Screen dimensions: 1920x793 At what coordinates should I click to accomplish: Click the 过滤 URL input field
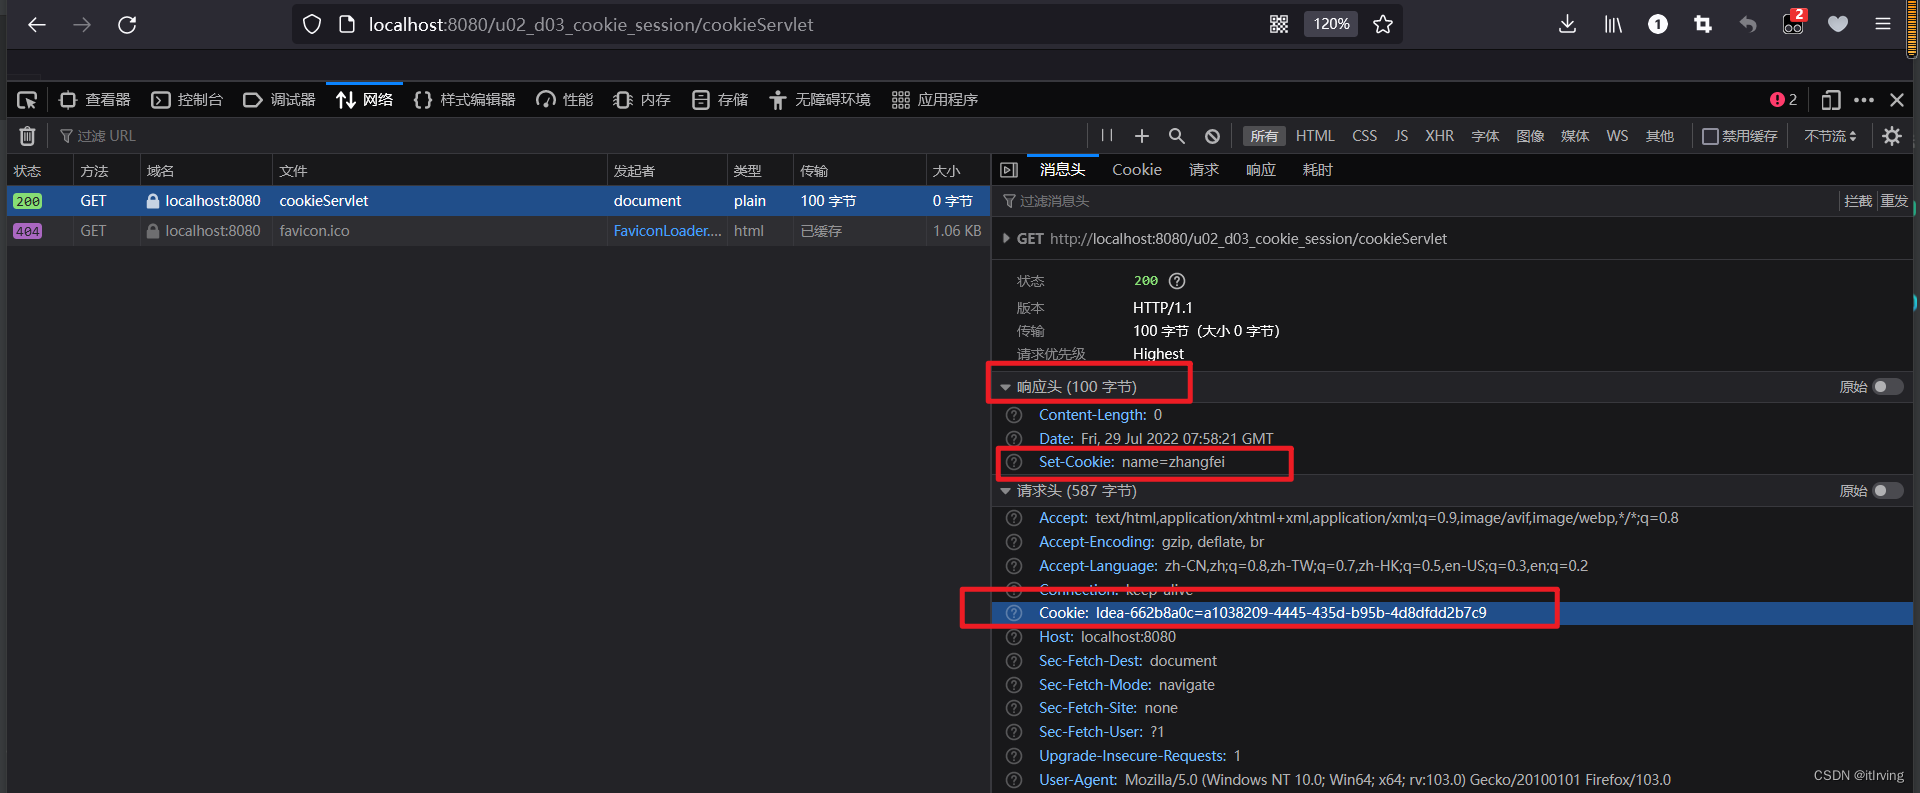click(570, 136)
